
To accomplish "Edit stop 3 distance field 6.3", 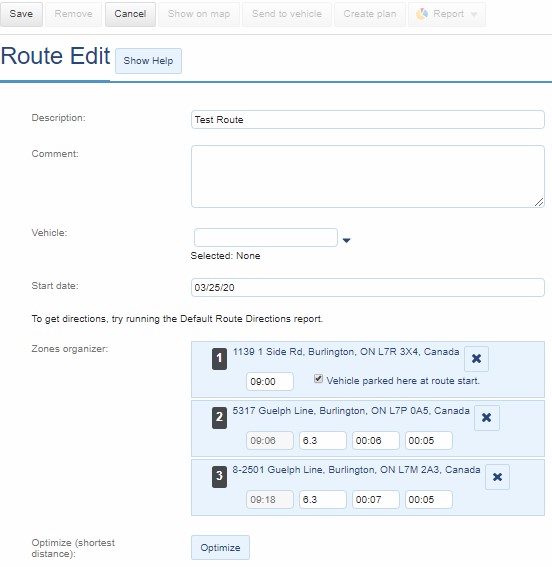I will click(323, 499).
